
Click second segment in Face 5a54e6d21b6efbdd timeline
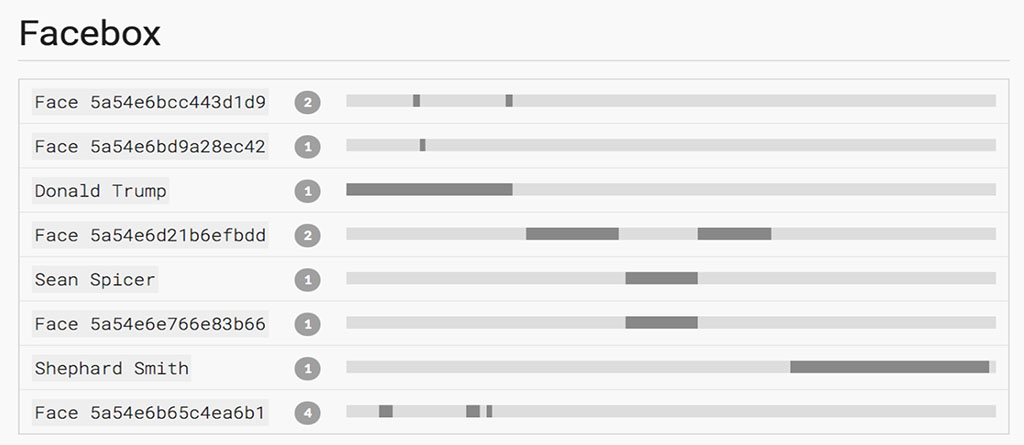[734, 234]
